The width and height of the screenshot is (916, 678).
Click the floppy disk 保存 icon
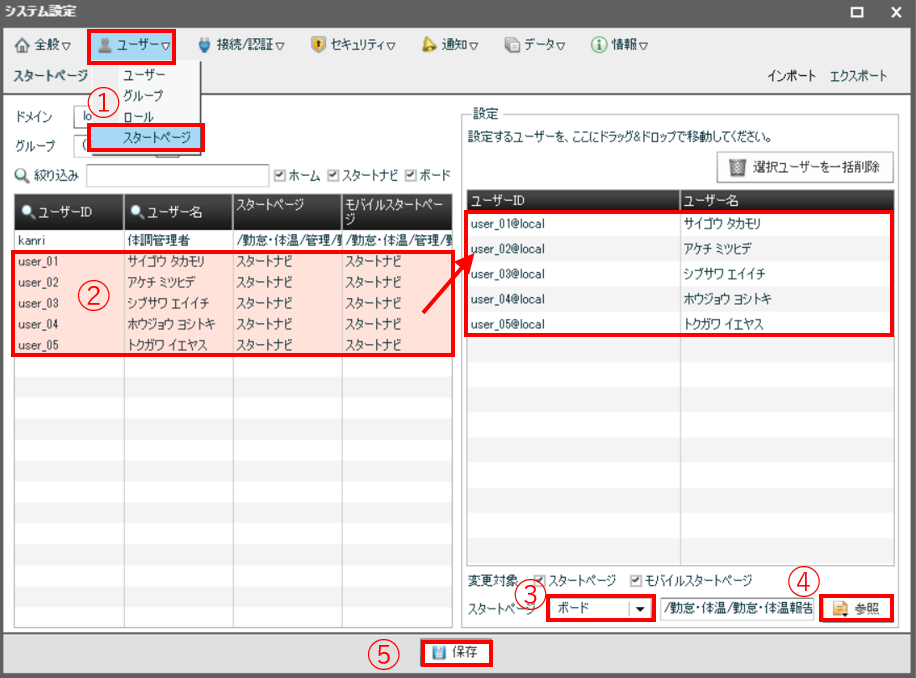(x=438, y=653)
